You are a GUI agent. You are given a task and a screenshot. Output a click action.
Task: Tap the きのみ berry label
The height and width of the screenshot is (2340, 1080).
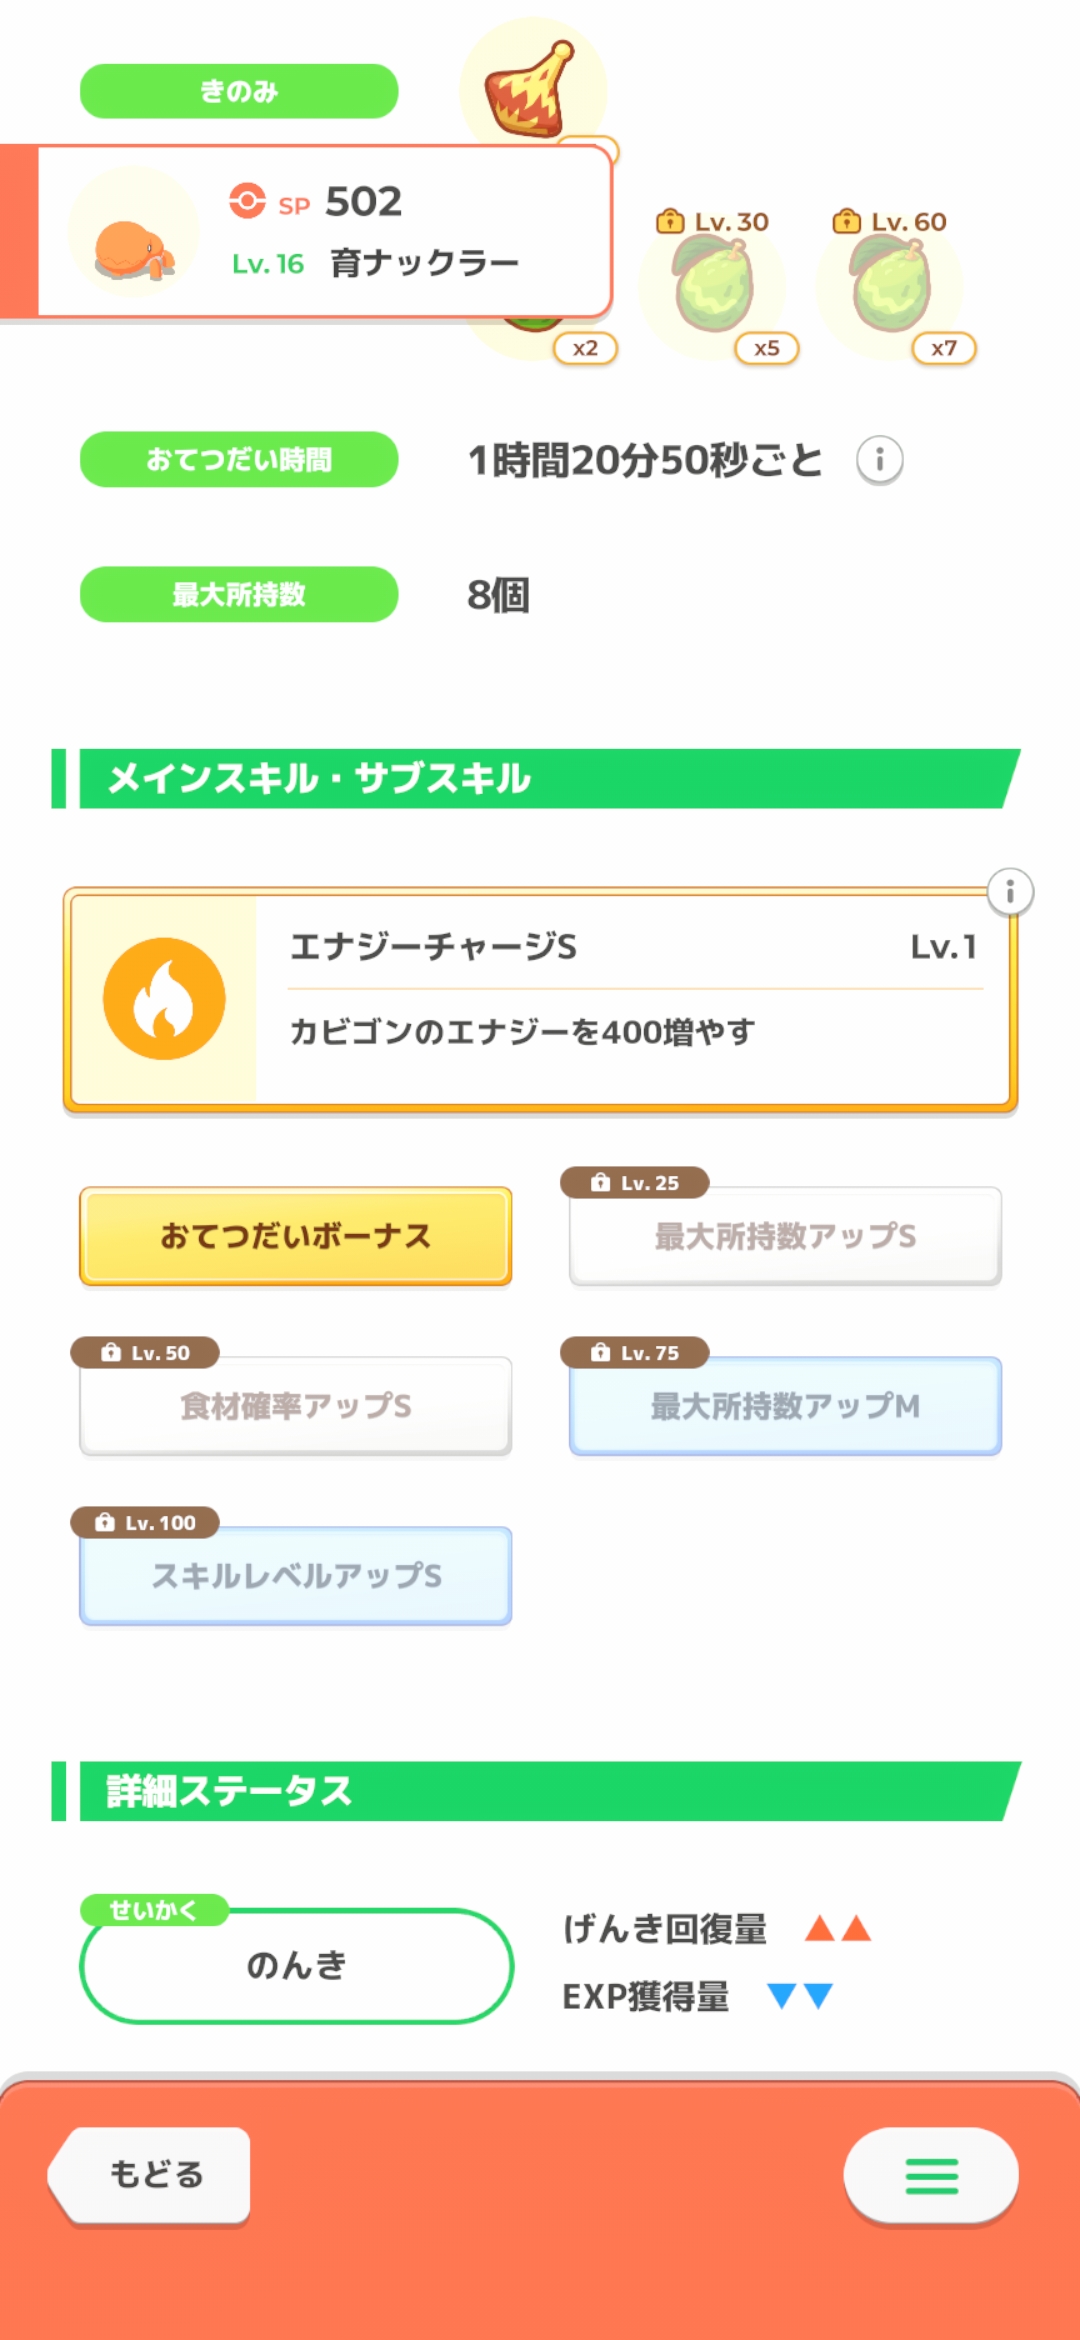click(239, 91)
